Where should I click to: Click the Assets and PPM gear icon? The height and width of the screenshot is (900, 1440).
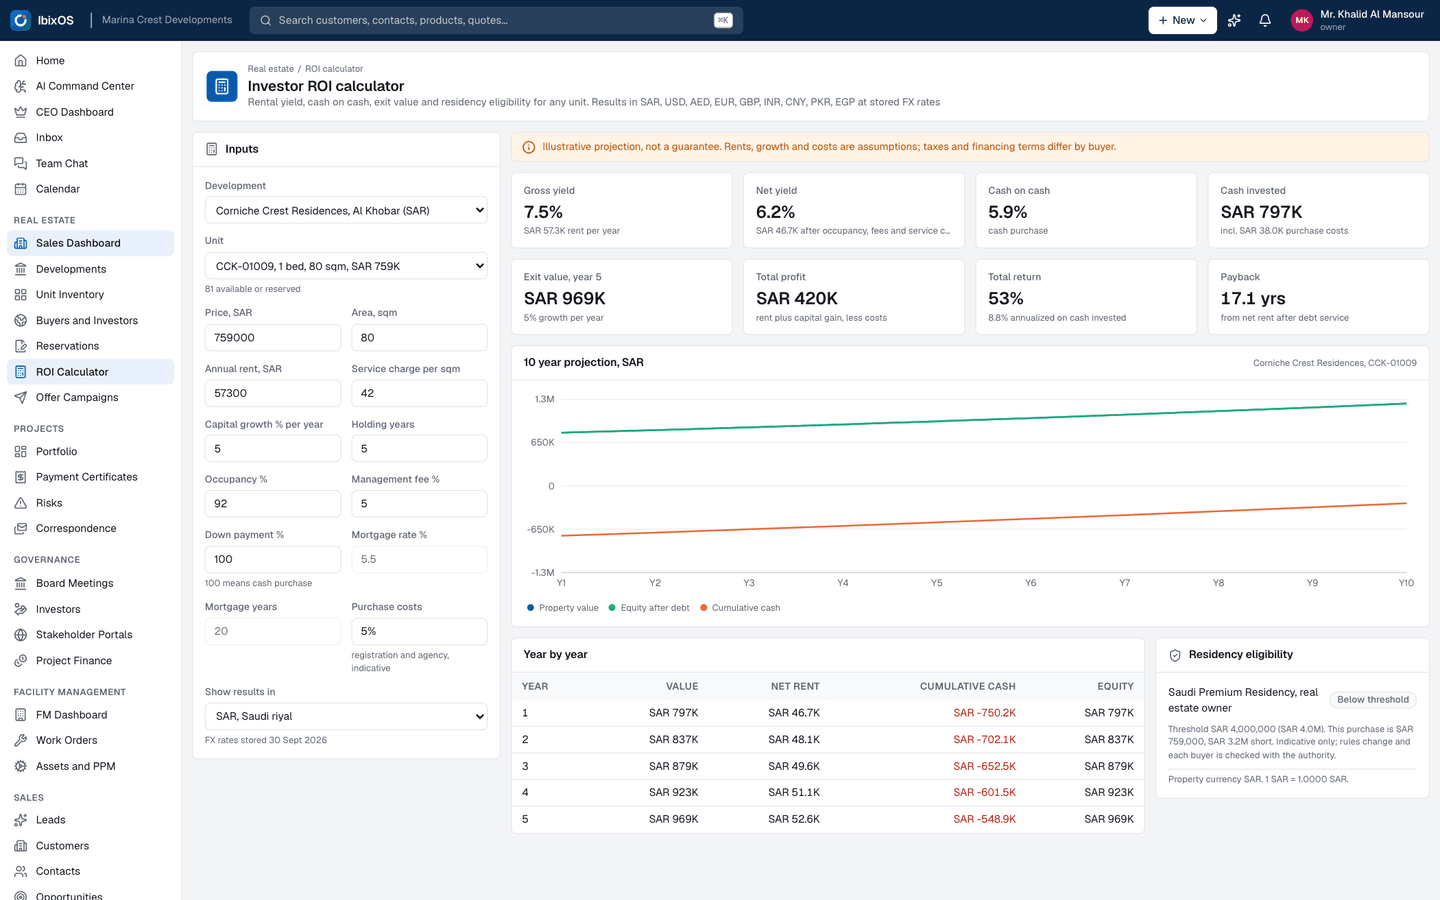tap(21, 767)
